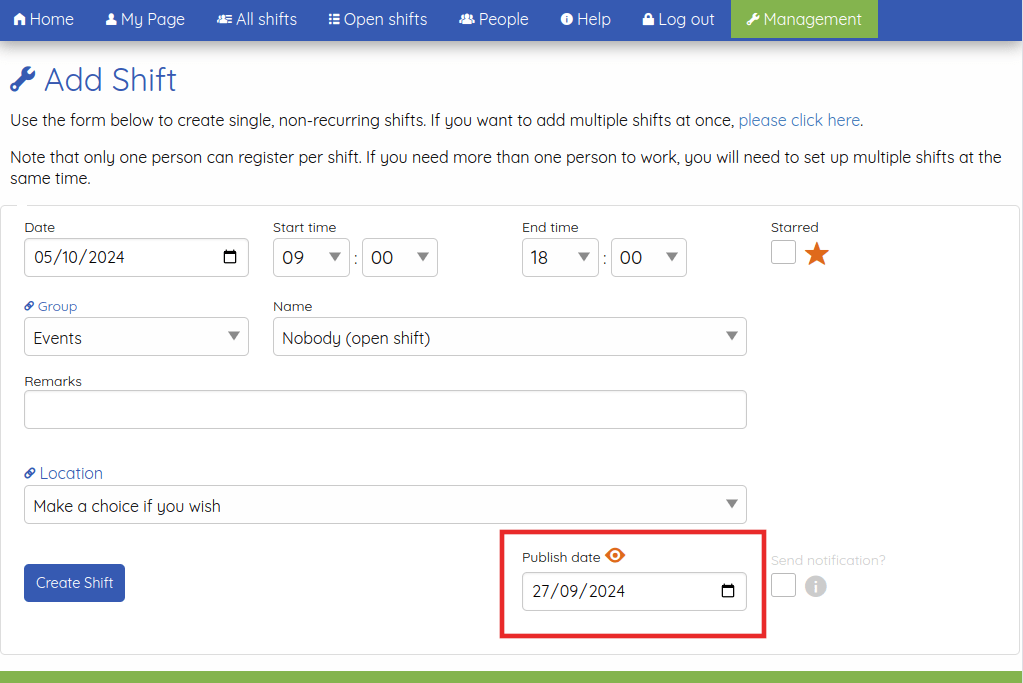Click the Log out padlock icon
This screenshot has height=683, width=1023.
649,18
